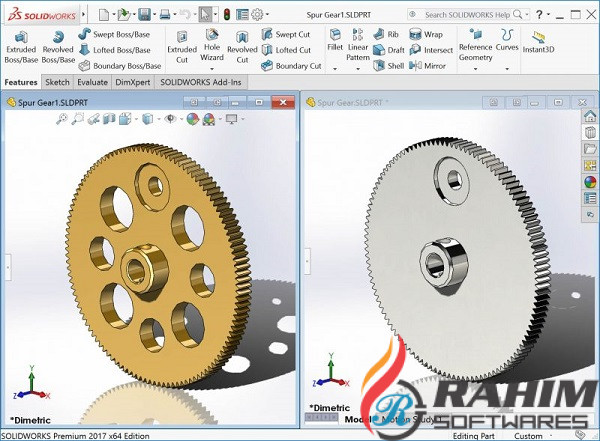Use the Intersect feature

pos(431,50)
